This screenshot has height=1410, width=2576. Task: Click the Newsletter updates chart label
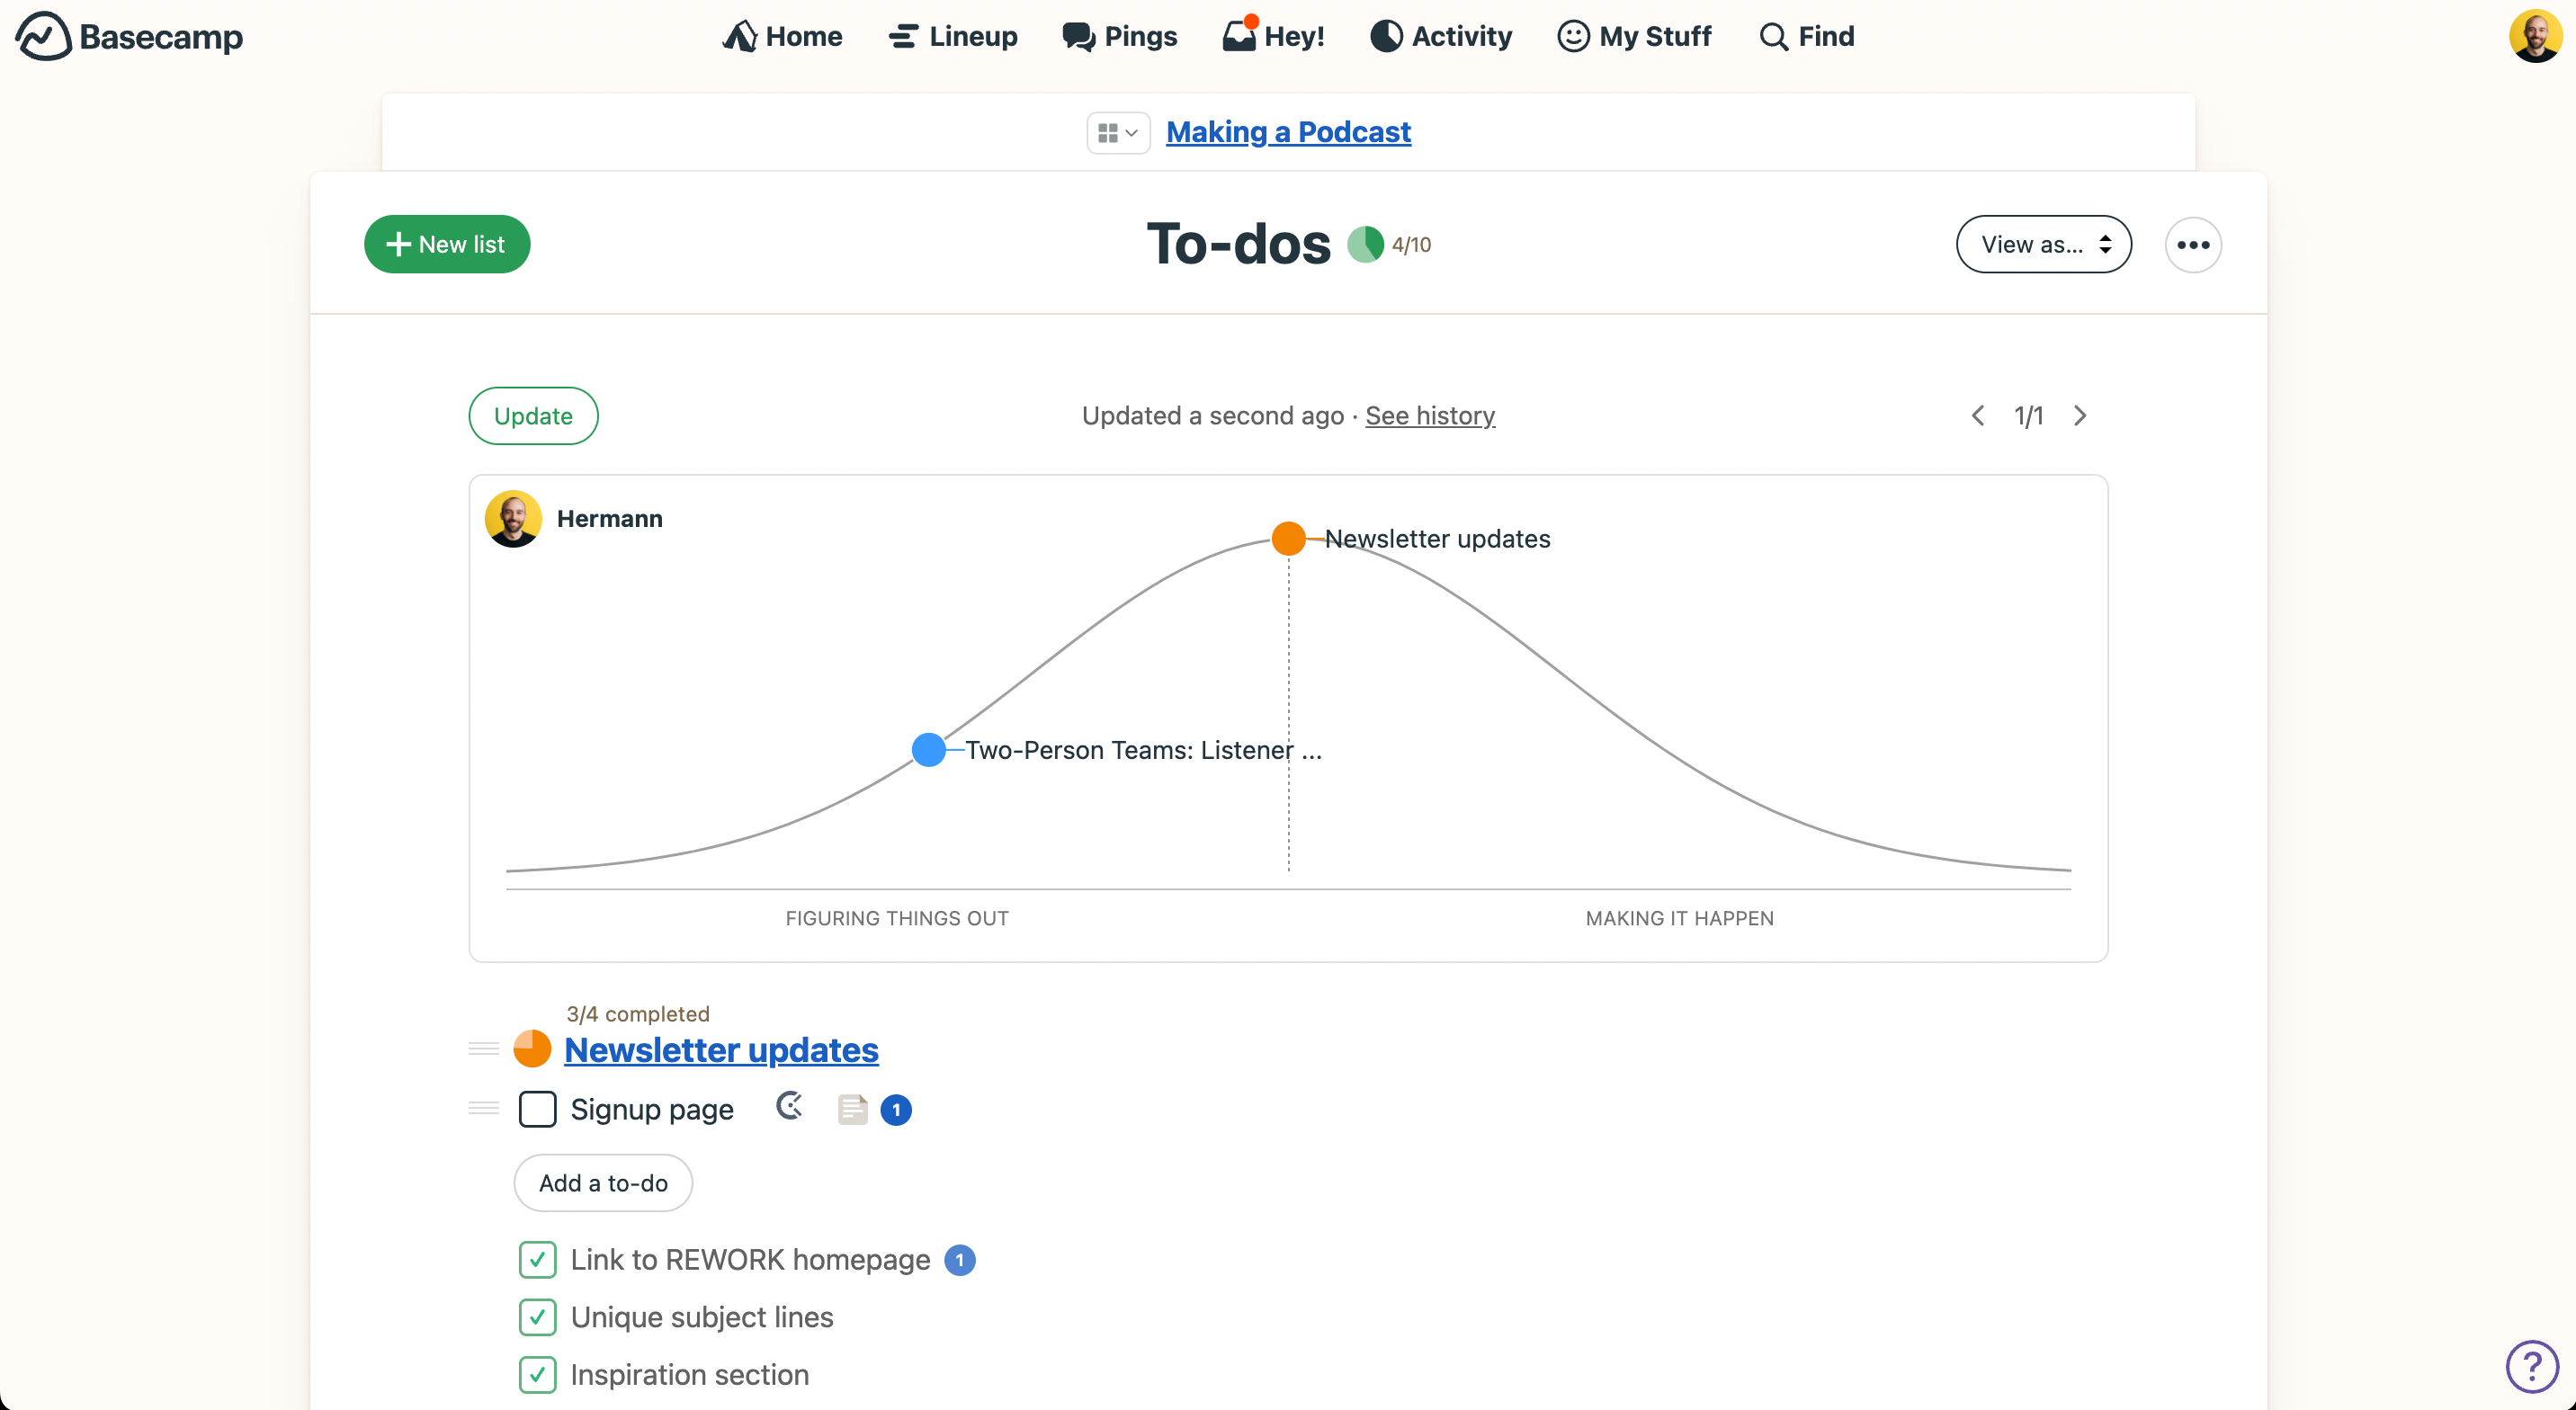tap(1437, 539)
